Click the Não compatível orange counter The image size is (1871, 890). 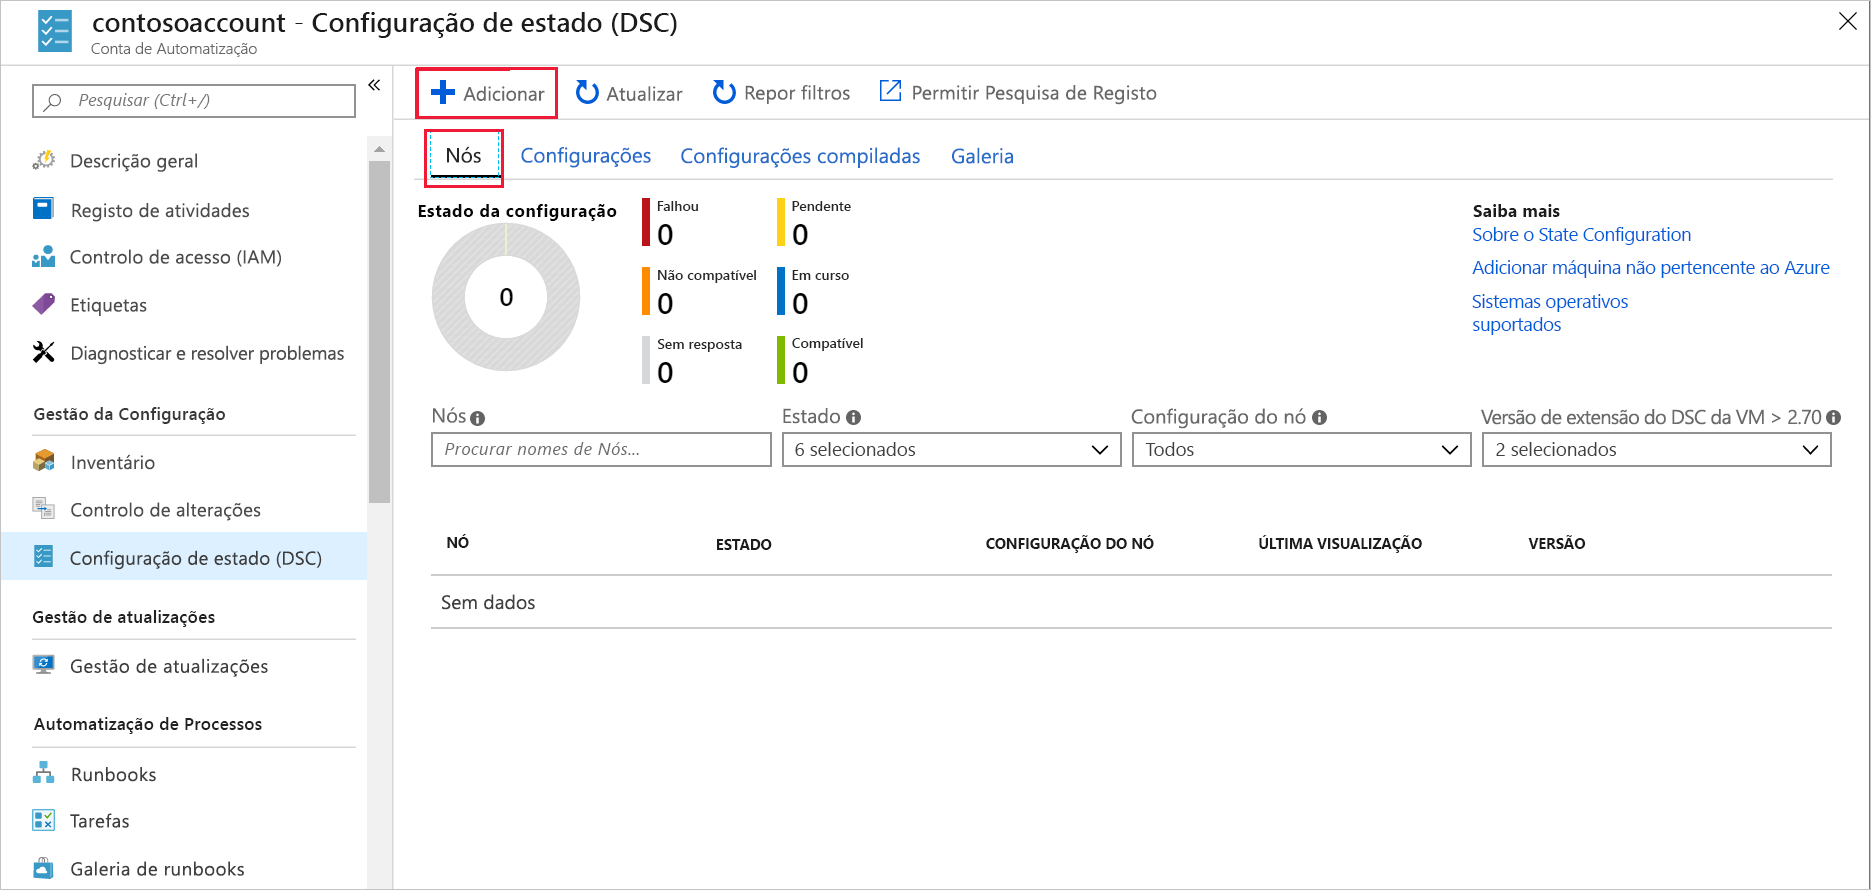[700, 292]
